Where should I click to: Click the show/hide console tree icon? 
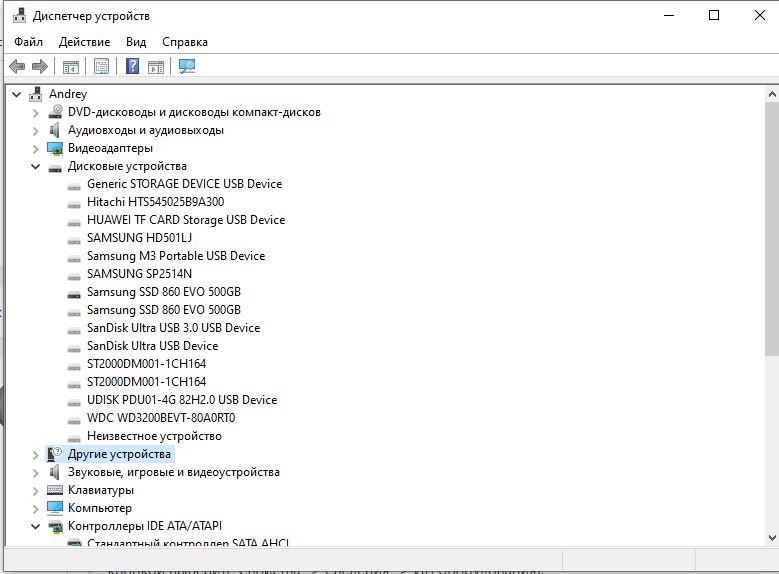pos(71,67)
